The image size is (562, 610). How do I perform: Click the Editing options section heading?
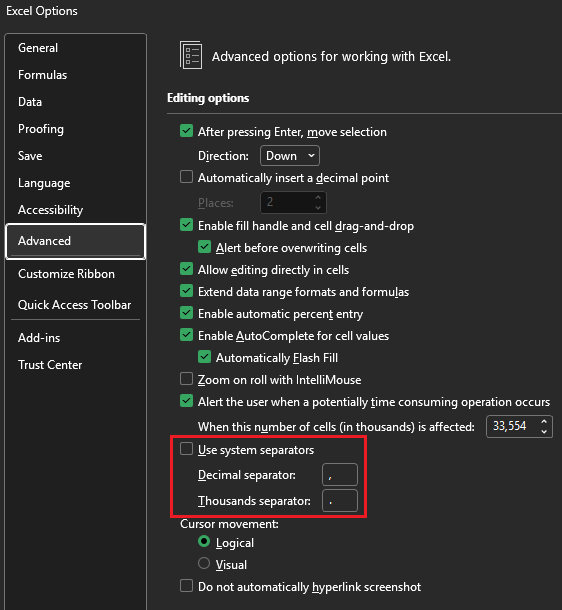pos(208,98)
